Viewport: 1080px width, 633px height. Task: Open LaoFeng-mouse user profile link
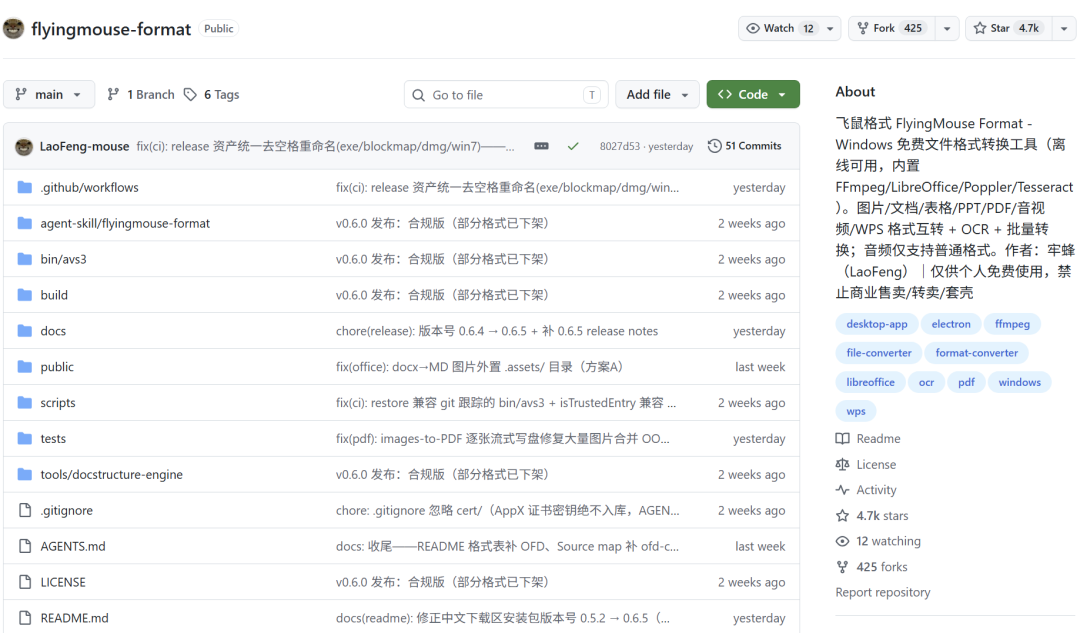(84, 146)
